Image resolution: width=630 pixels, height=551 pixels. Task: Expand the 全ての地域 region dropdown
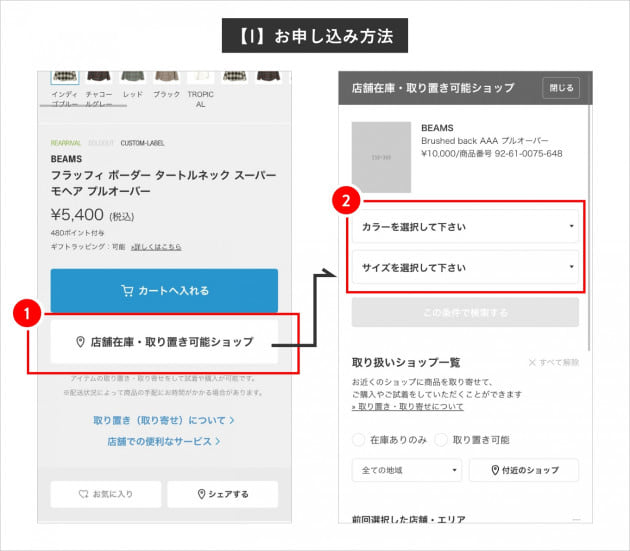(x=406, y=470)
